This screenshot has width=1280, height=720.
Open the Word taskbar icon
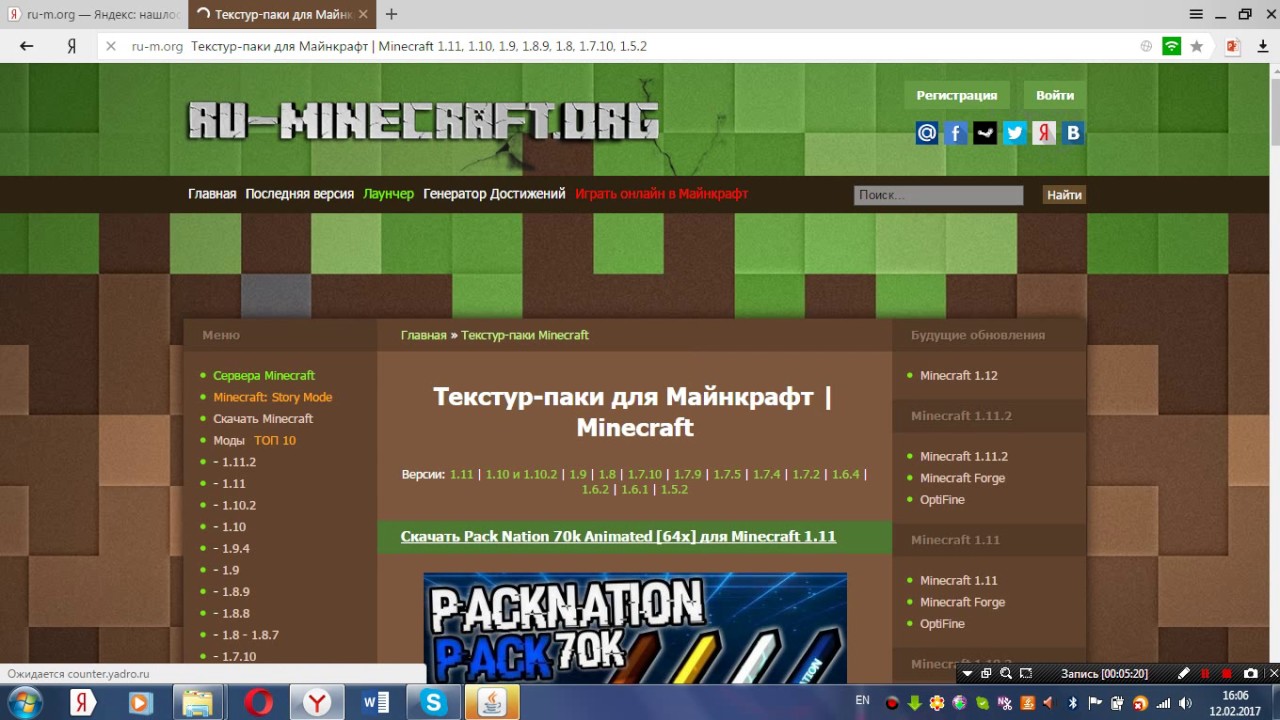(375, 703)
